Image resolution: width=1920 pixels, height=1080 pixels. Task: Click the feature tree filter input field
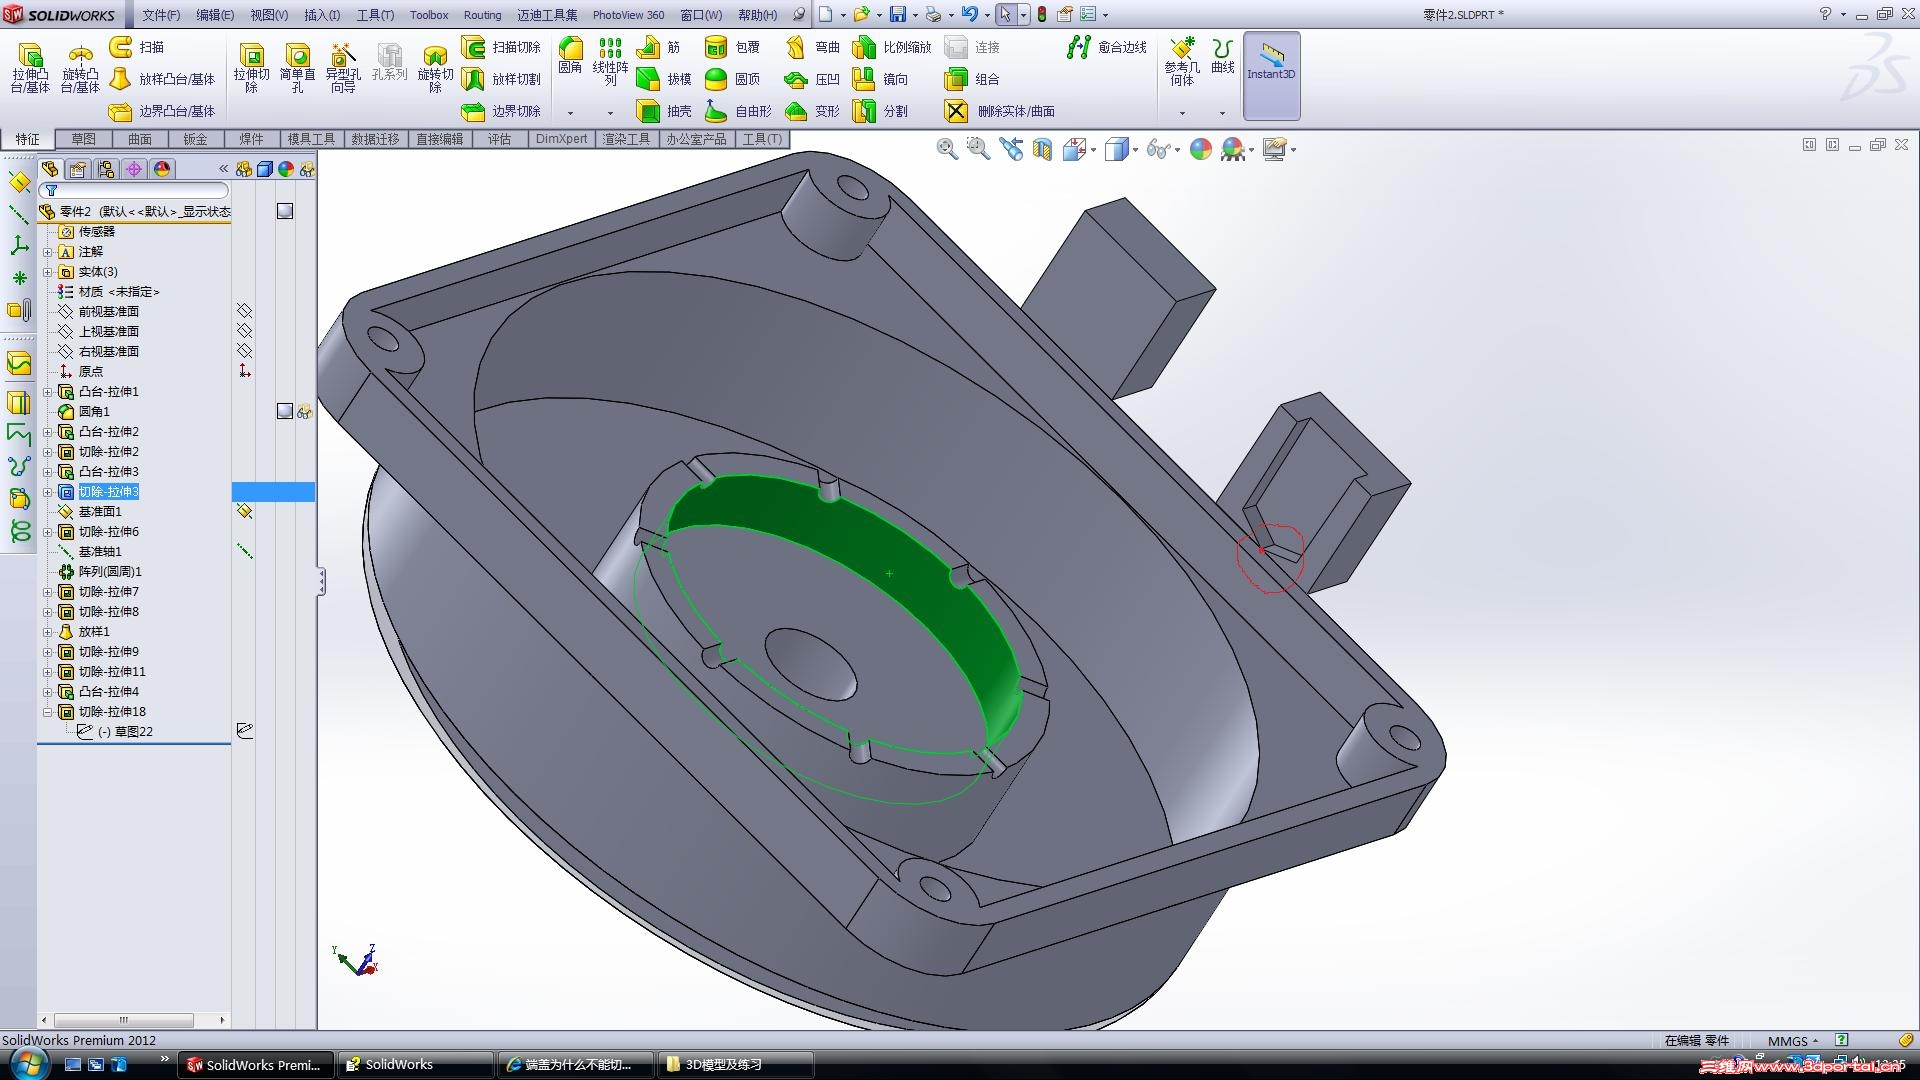tap(138, 190)
